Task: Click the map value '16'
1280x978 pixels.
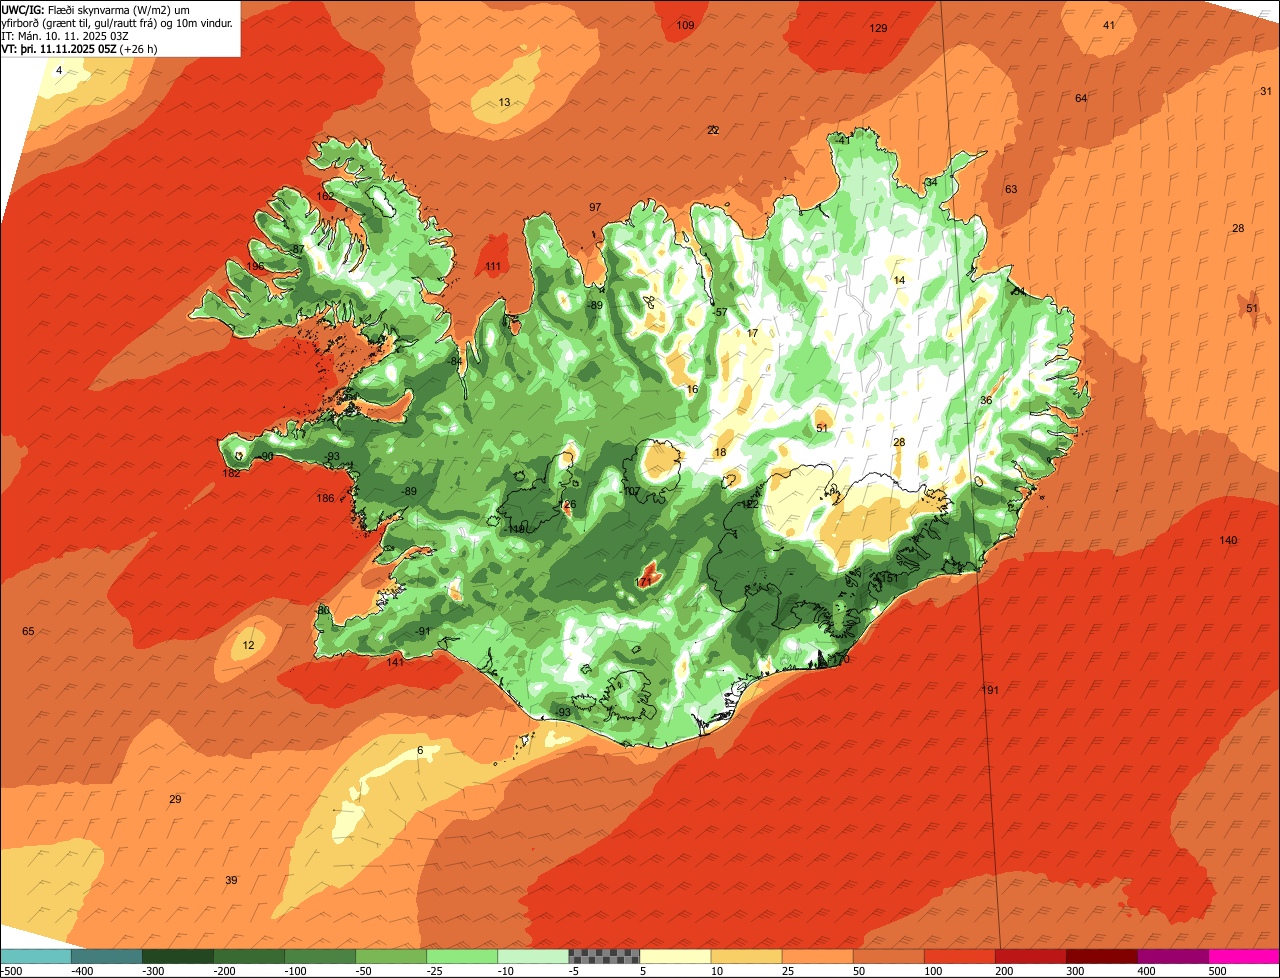Action: [692, 389]
